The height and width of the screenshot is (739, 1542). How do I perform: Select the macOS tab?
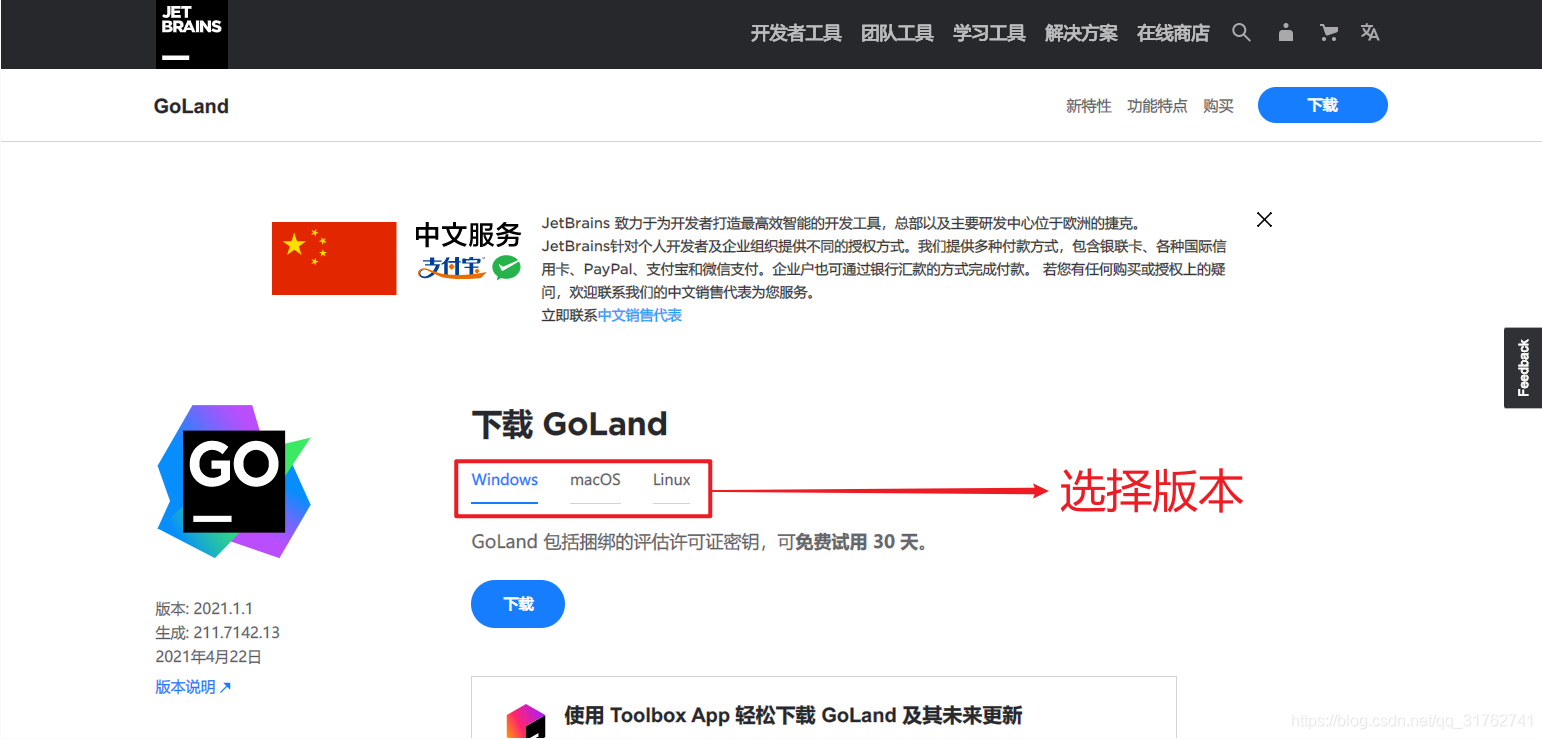(x=595, y=481)
